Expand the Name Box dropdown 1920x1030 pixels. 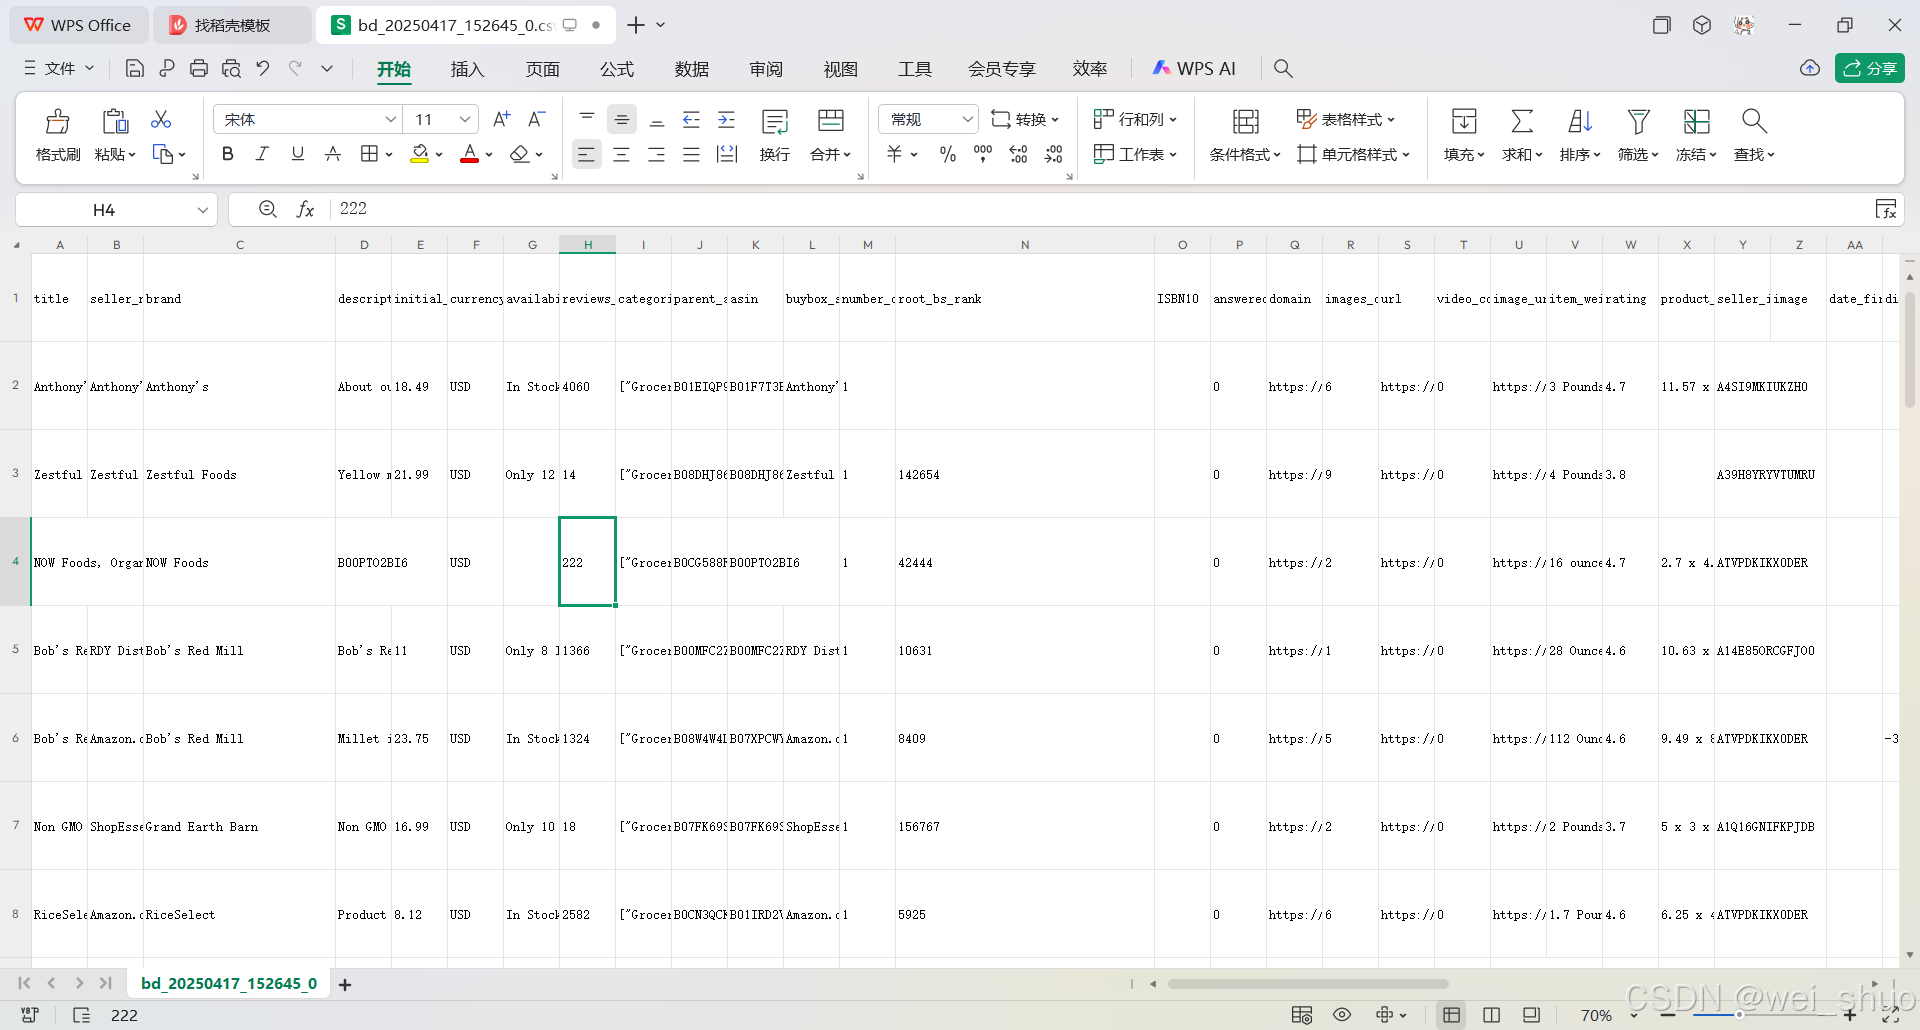[x=202, y=210]
